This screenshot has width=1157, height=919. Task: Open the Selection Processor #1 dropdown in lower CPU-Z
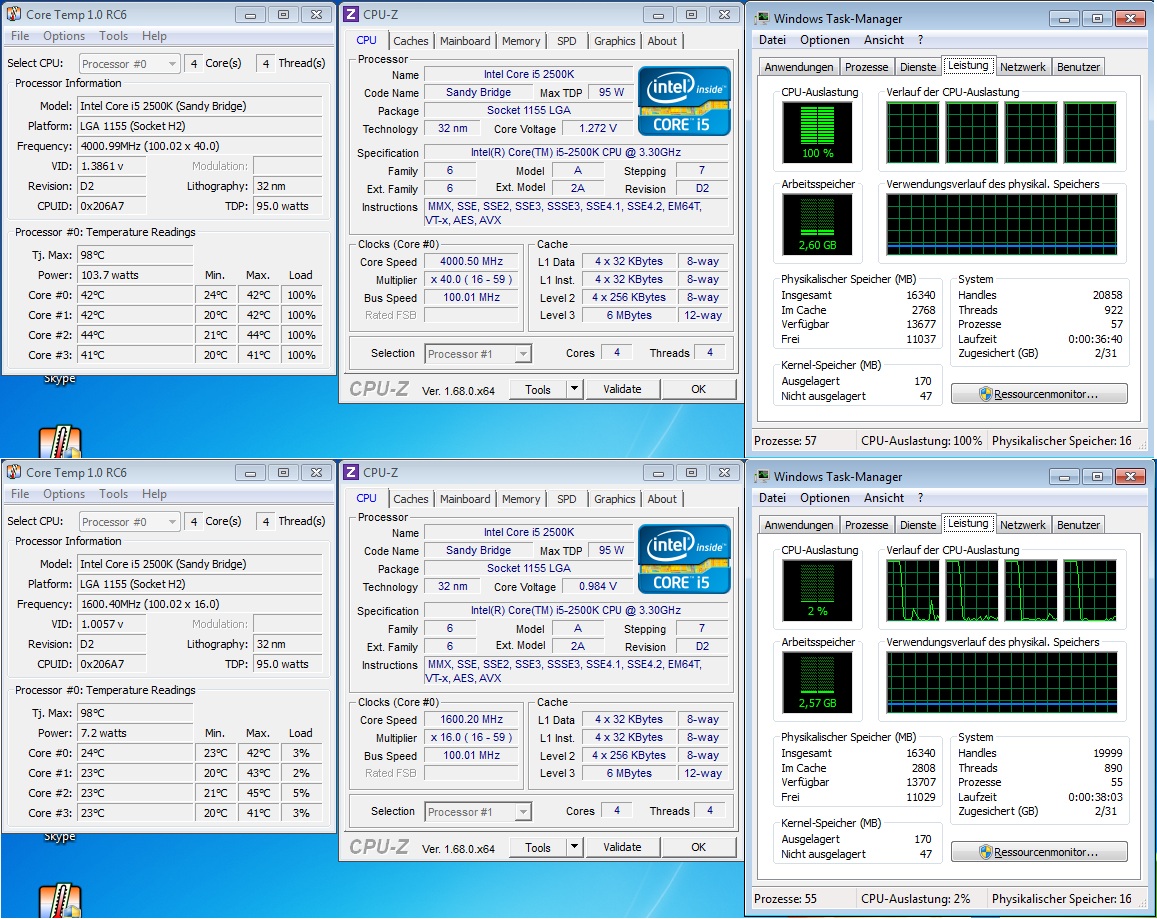coord(478,811)
